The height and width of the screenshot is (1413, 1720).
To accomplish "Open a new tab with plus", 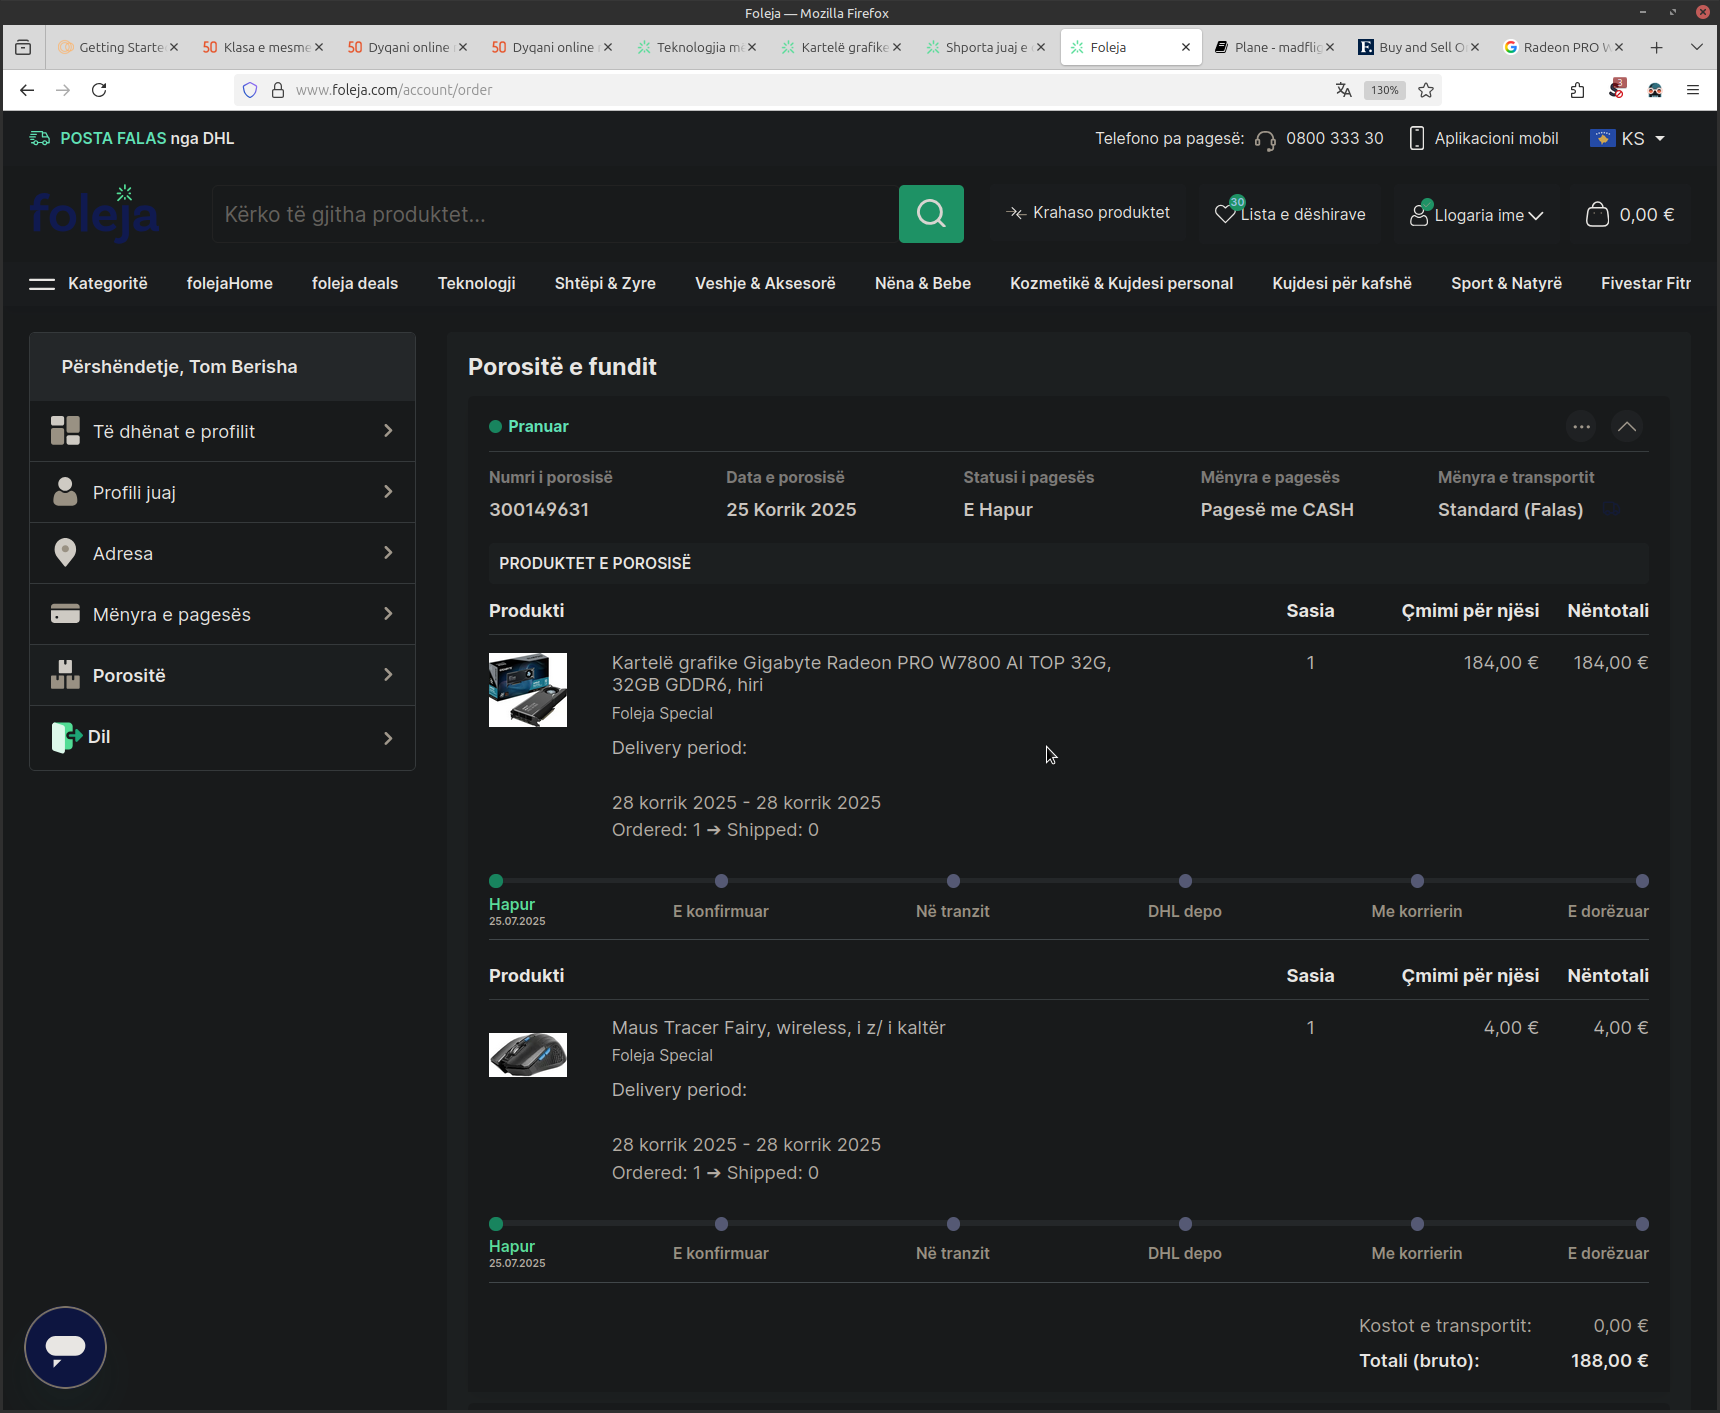I will pos(1657,47).
